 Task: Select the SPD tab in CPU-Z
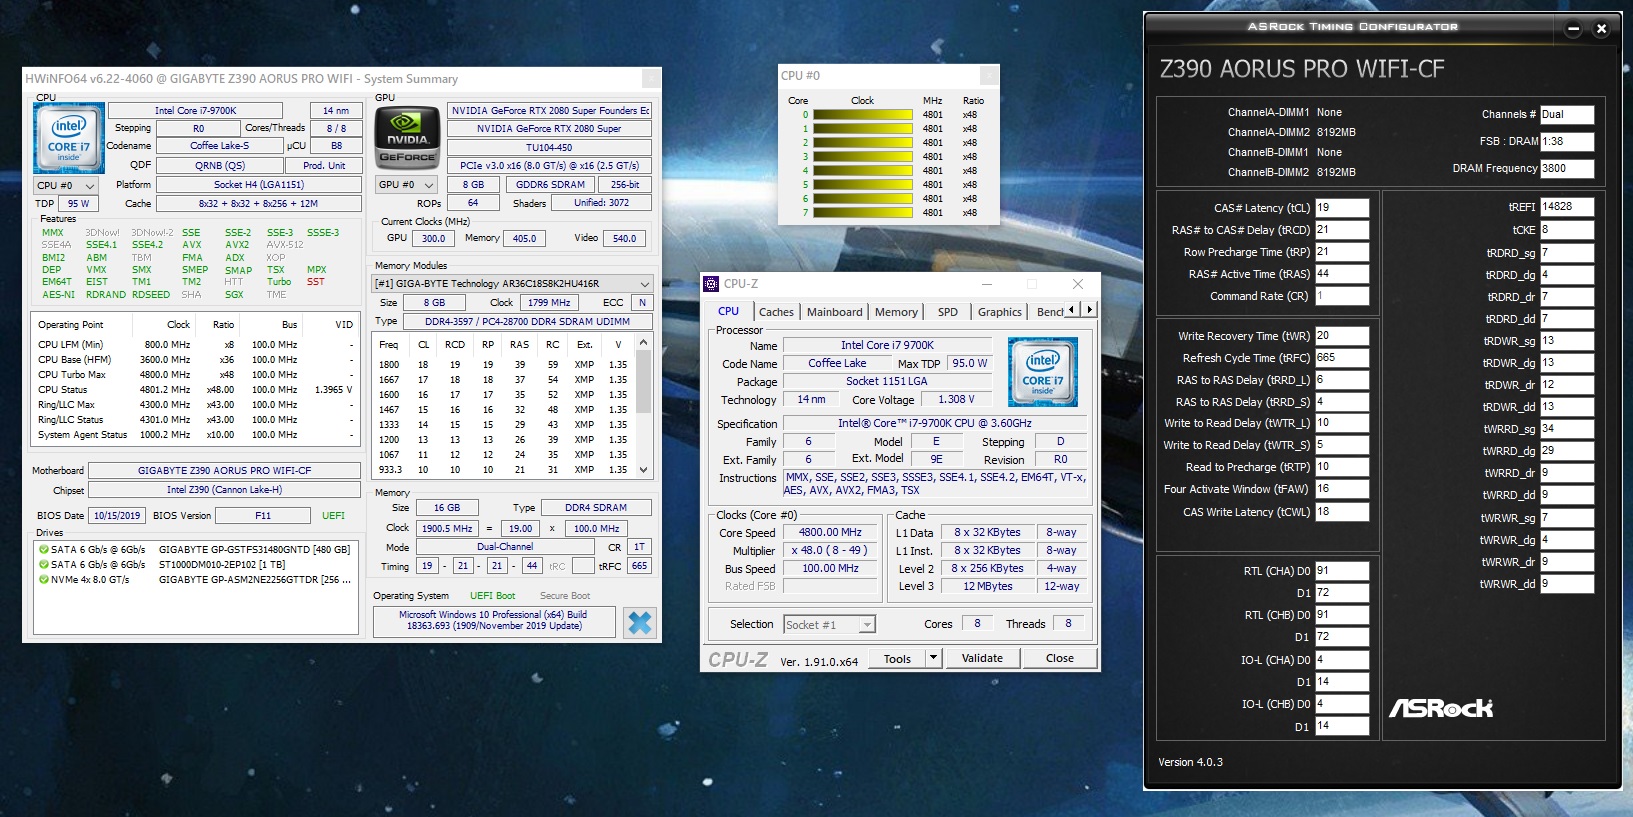pyautogui.click(x=948, y=312)
